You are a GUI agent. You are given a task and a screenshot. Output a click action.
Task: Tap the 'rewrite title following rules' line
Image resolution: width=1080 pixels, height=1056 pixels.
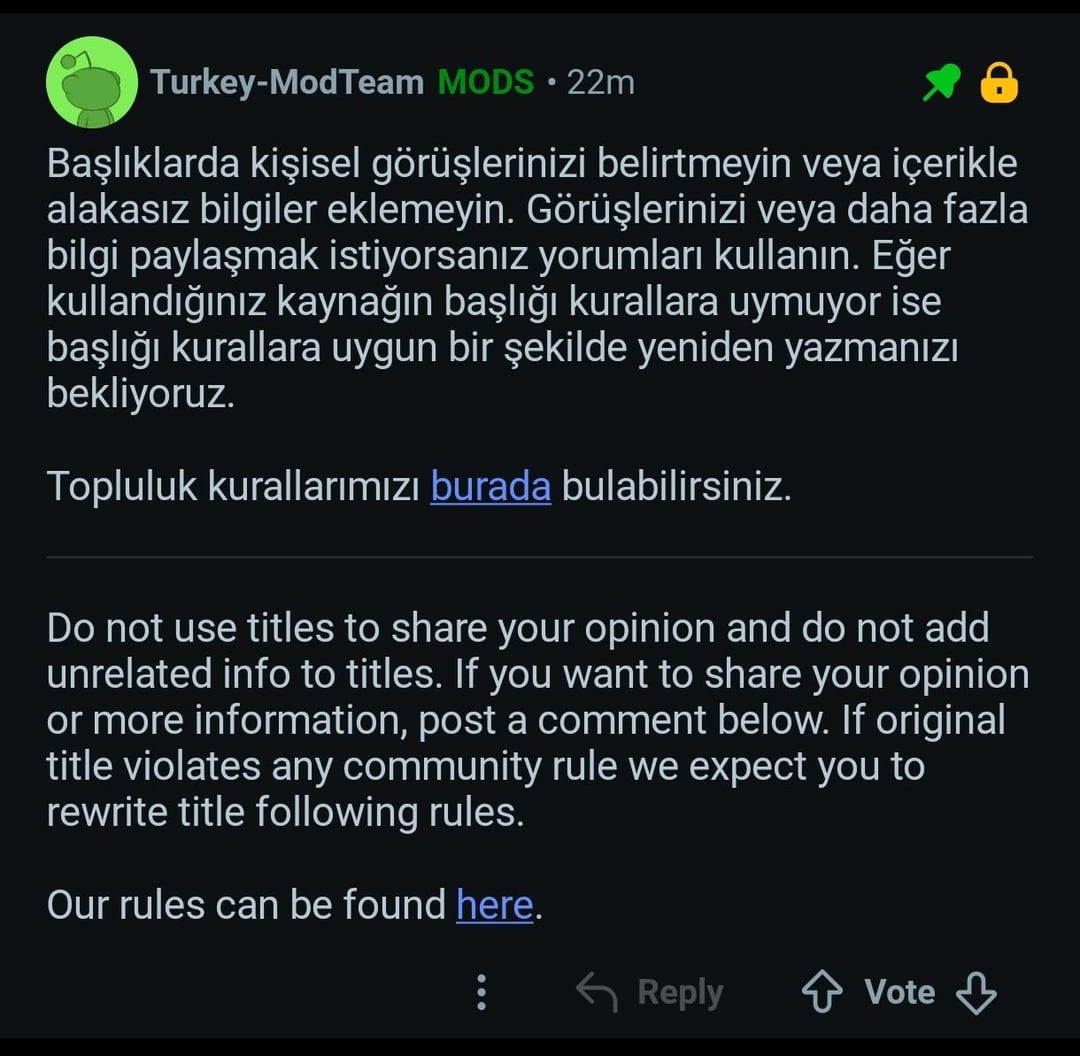285,812
